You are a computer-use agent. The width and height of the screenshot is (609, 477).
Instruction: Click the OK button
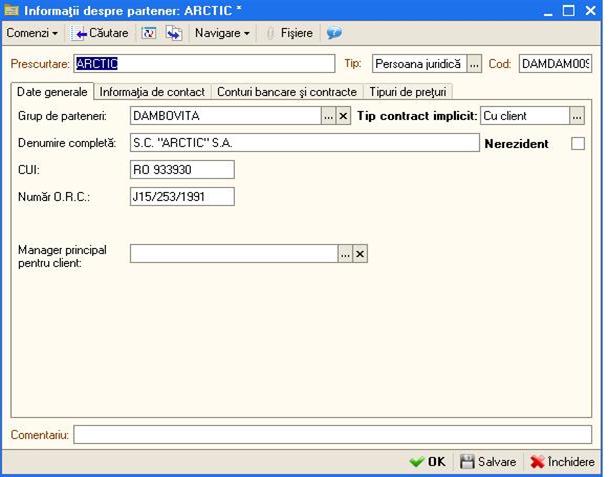[x=427, y=461]
